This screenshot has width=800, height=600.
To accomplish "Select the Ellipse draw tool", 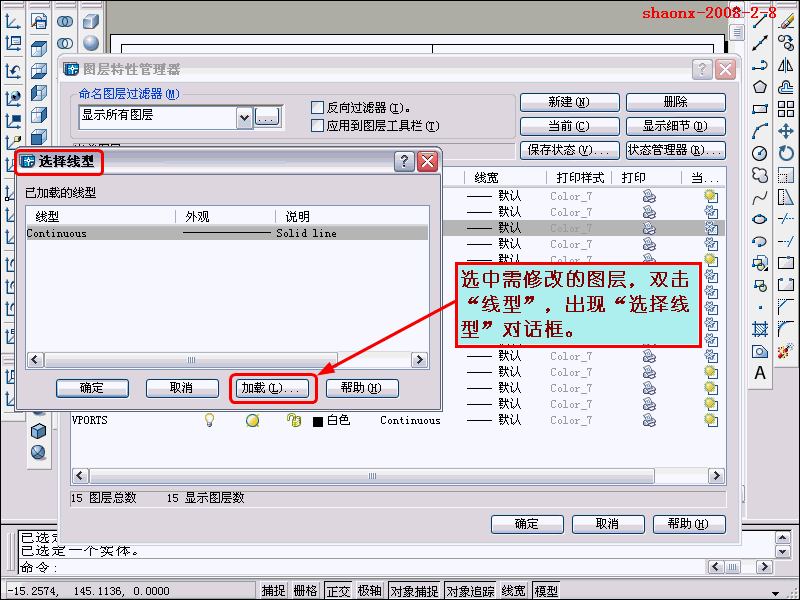I will (x=760, y=219).
